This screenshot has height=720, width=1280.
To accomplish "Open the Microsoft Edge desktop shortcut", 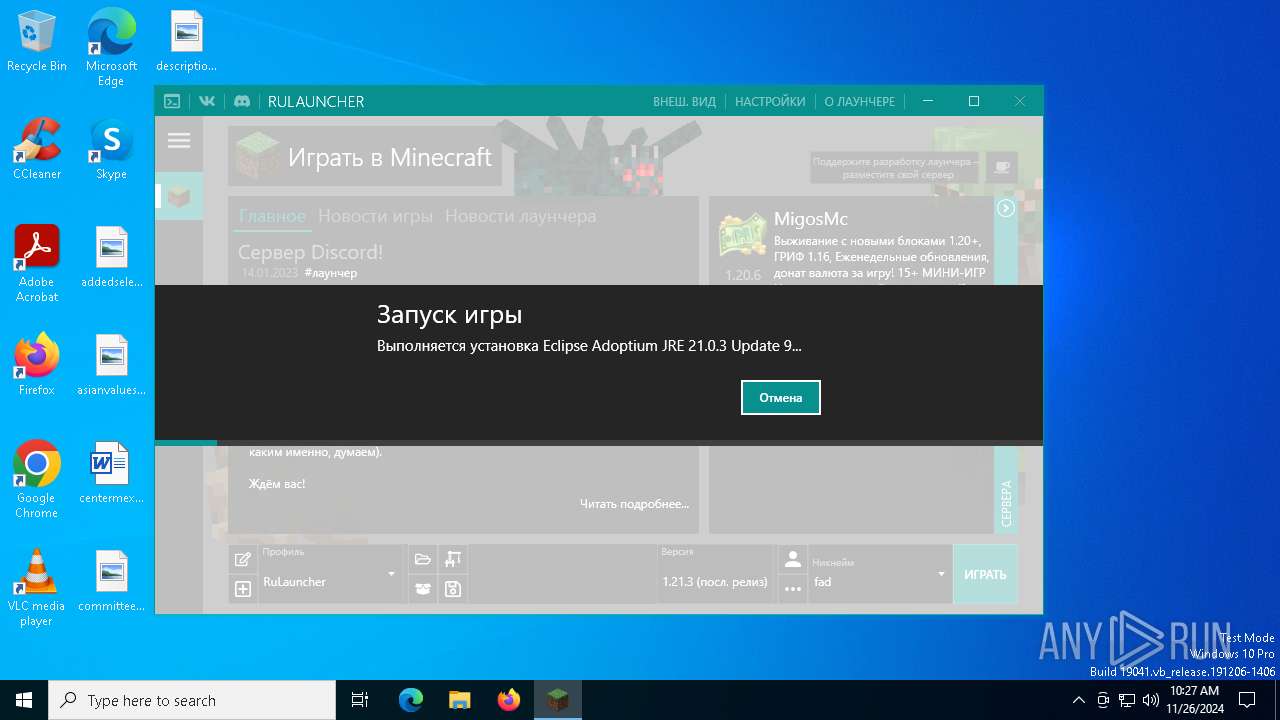I will pyautogui.click(x=111, y=48).
